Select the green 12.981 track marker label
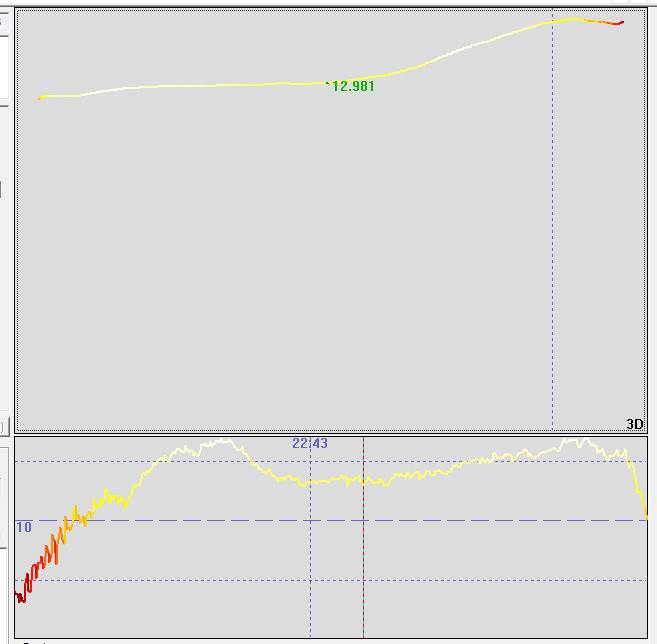This screenshot has height=644, width=657. (x=352, y=87)
